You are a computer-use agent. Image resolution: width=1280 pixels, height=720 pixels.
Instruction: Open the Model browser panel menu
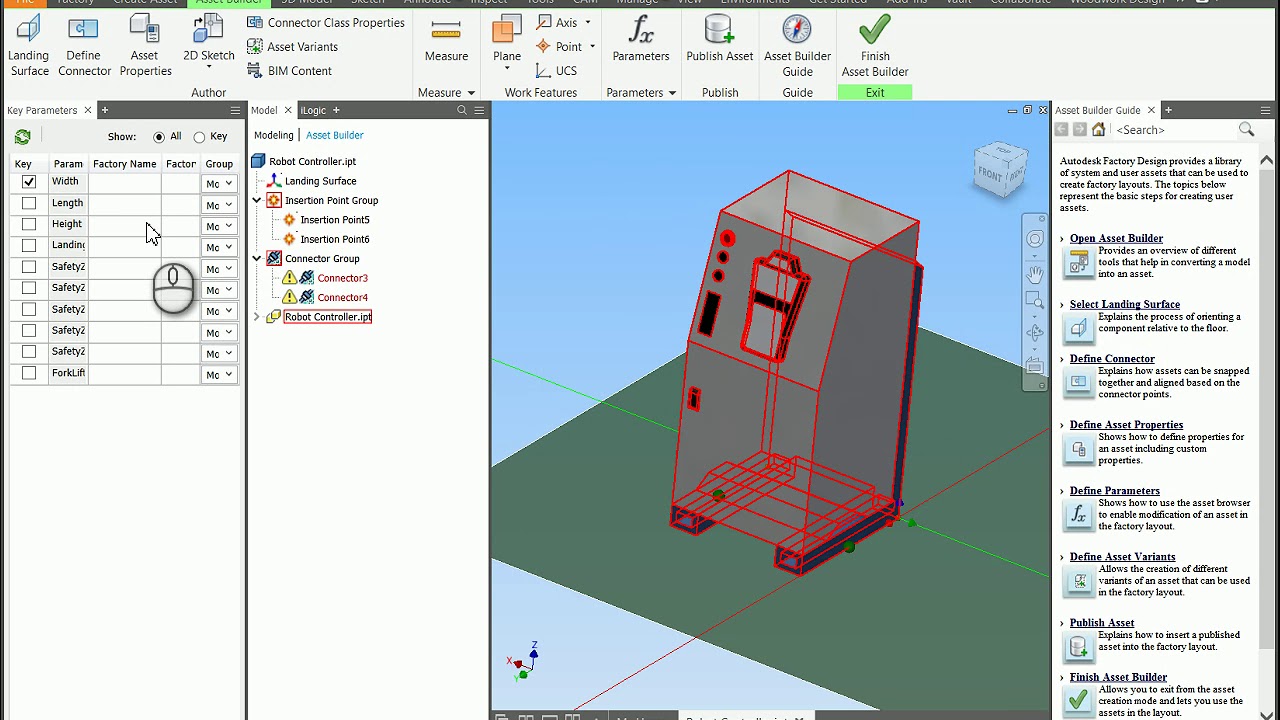click(479, 110)
